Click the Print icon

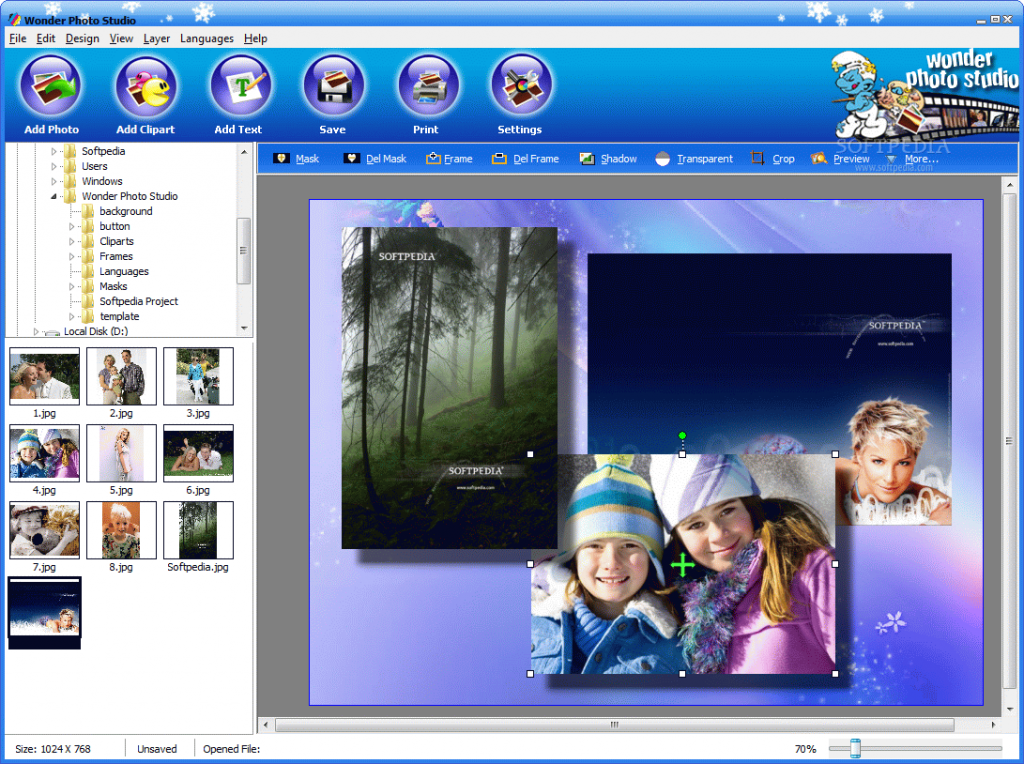(x=428, y=86)
